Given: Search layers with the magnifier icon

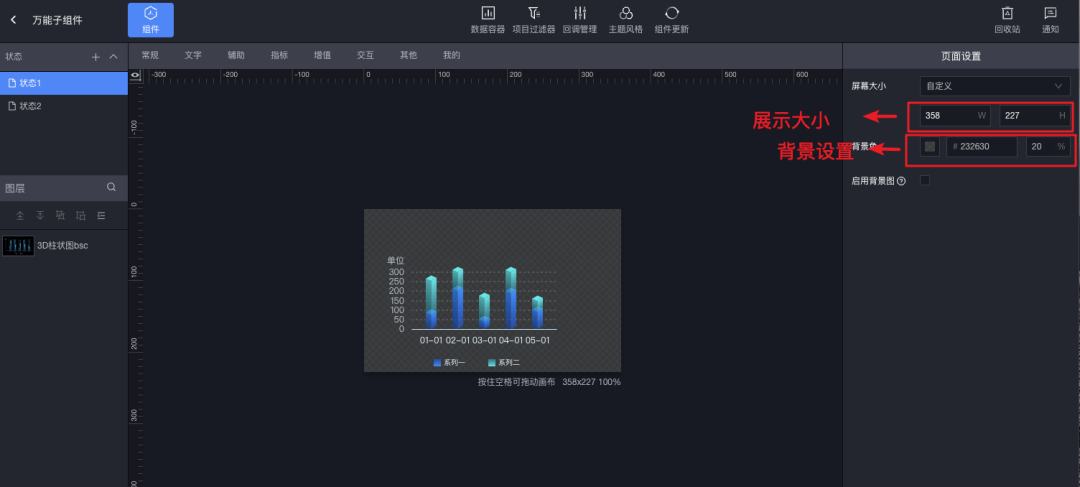Looking at the screenshot, I should tap(112, 187).
